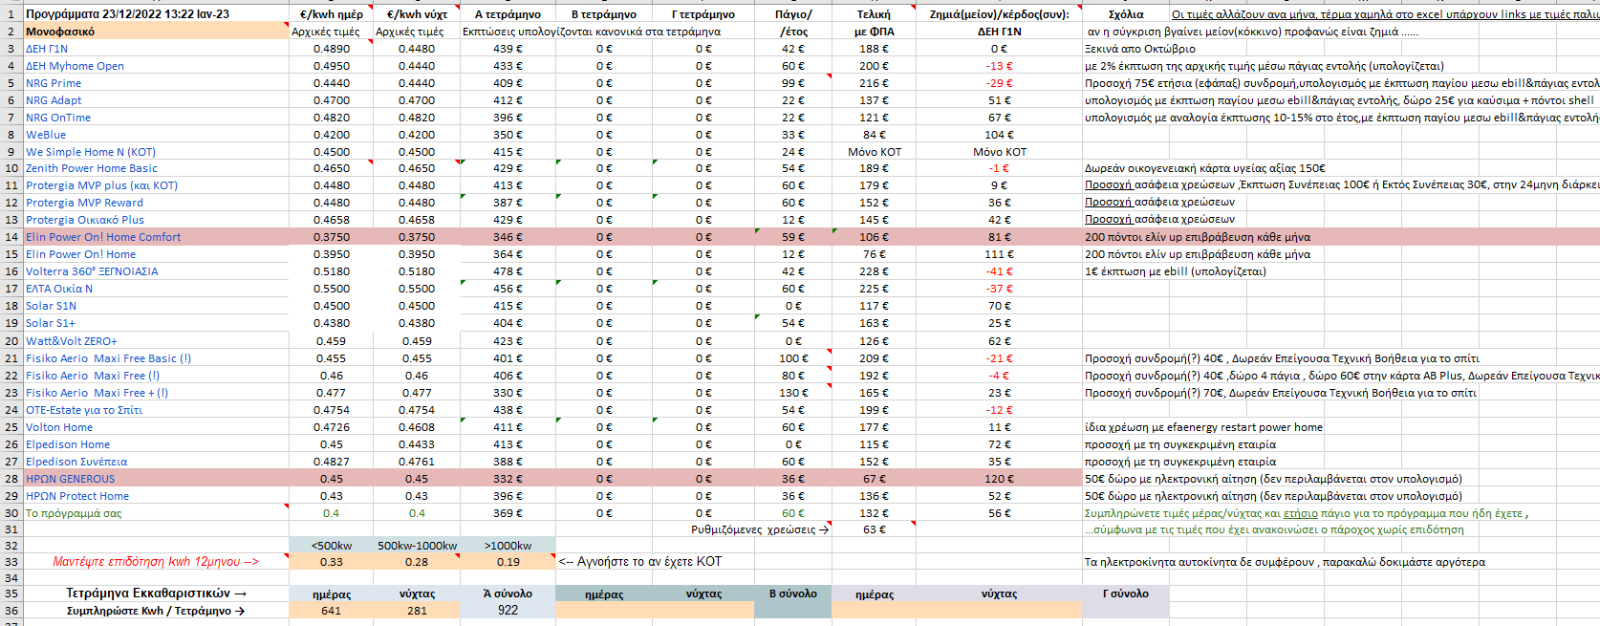This screenshot has width=1600, height=626.
Task: Select the -41 € loss cell
Action: click(x=999, y=271)
